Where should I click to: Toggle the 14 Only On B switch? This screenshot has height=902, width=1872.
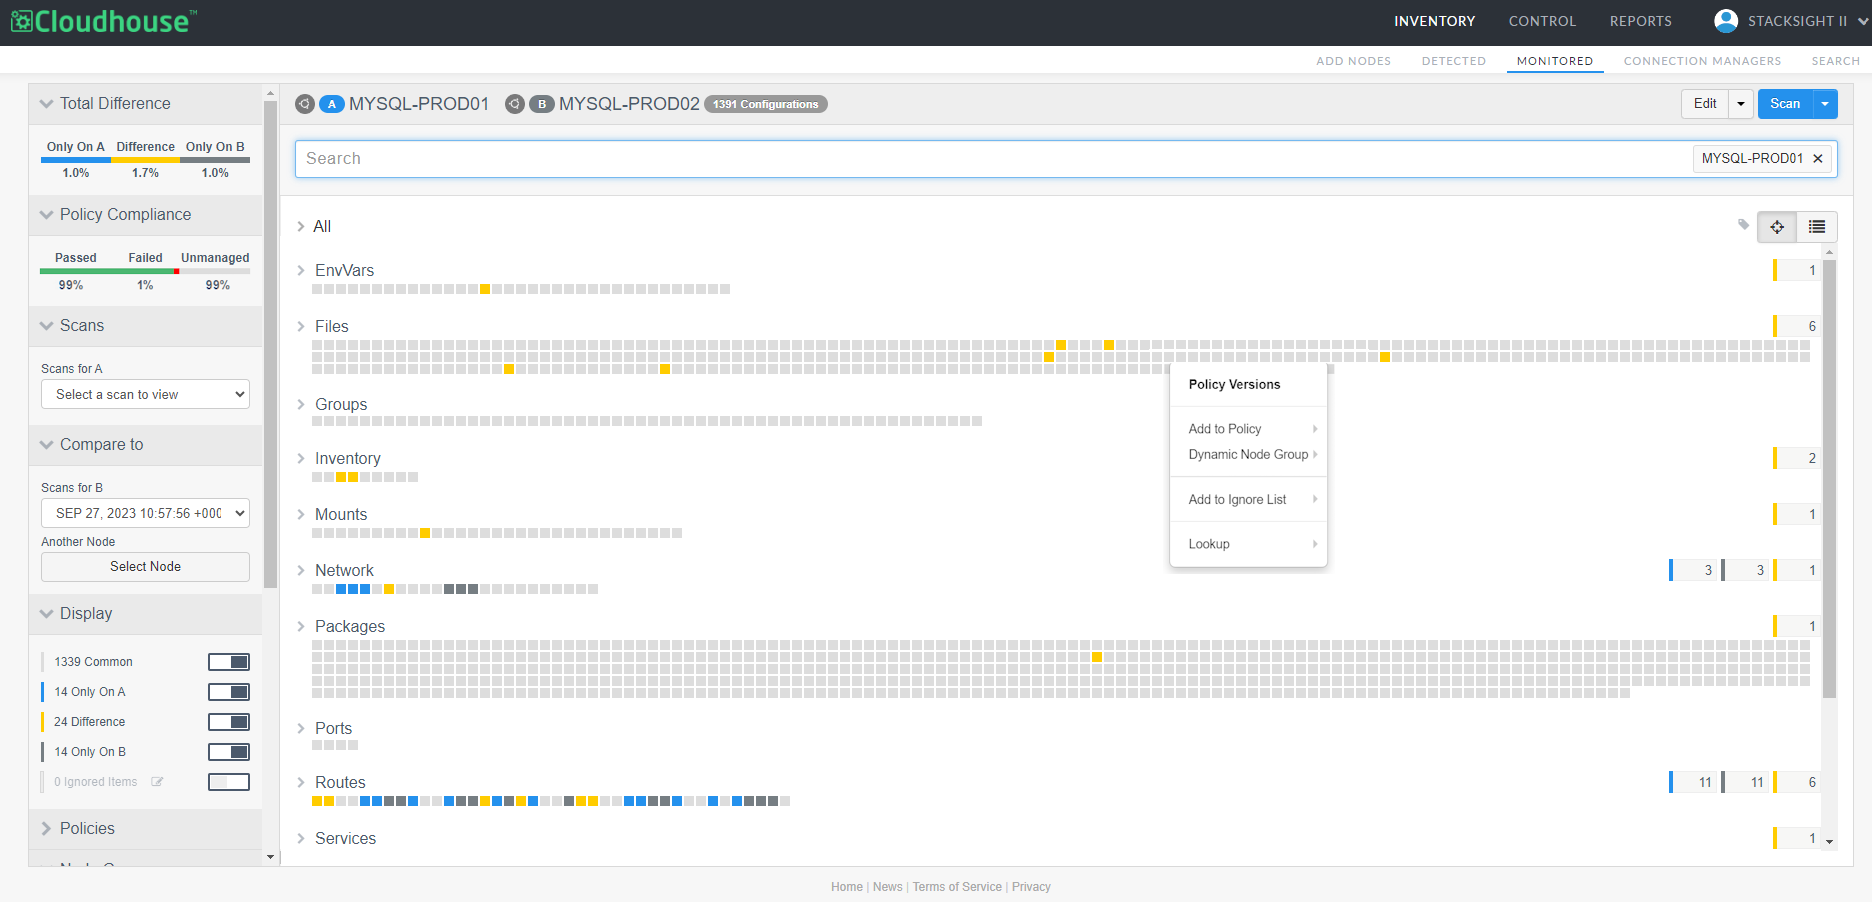point(229,752)
